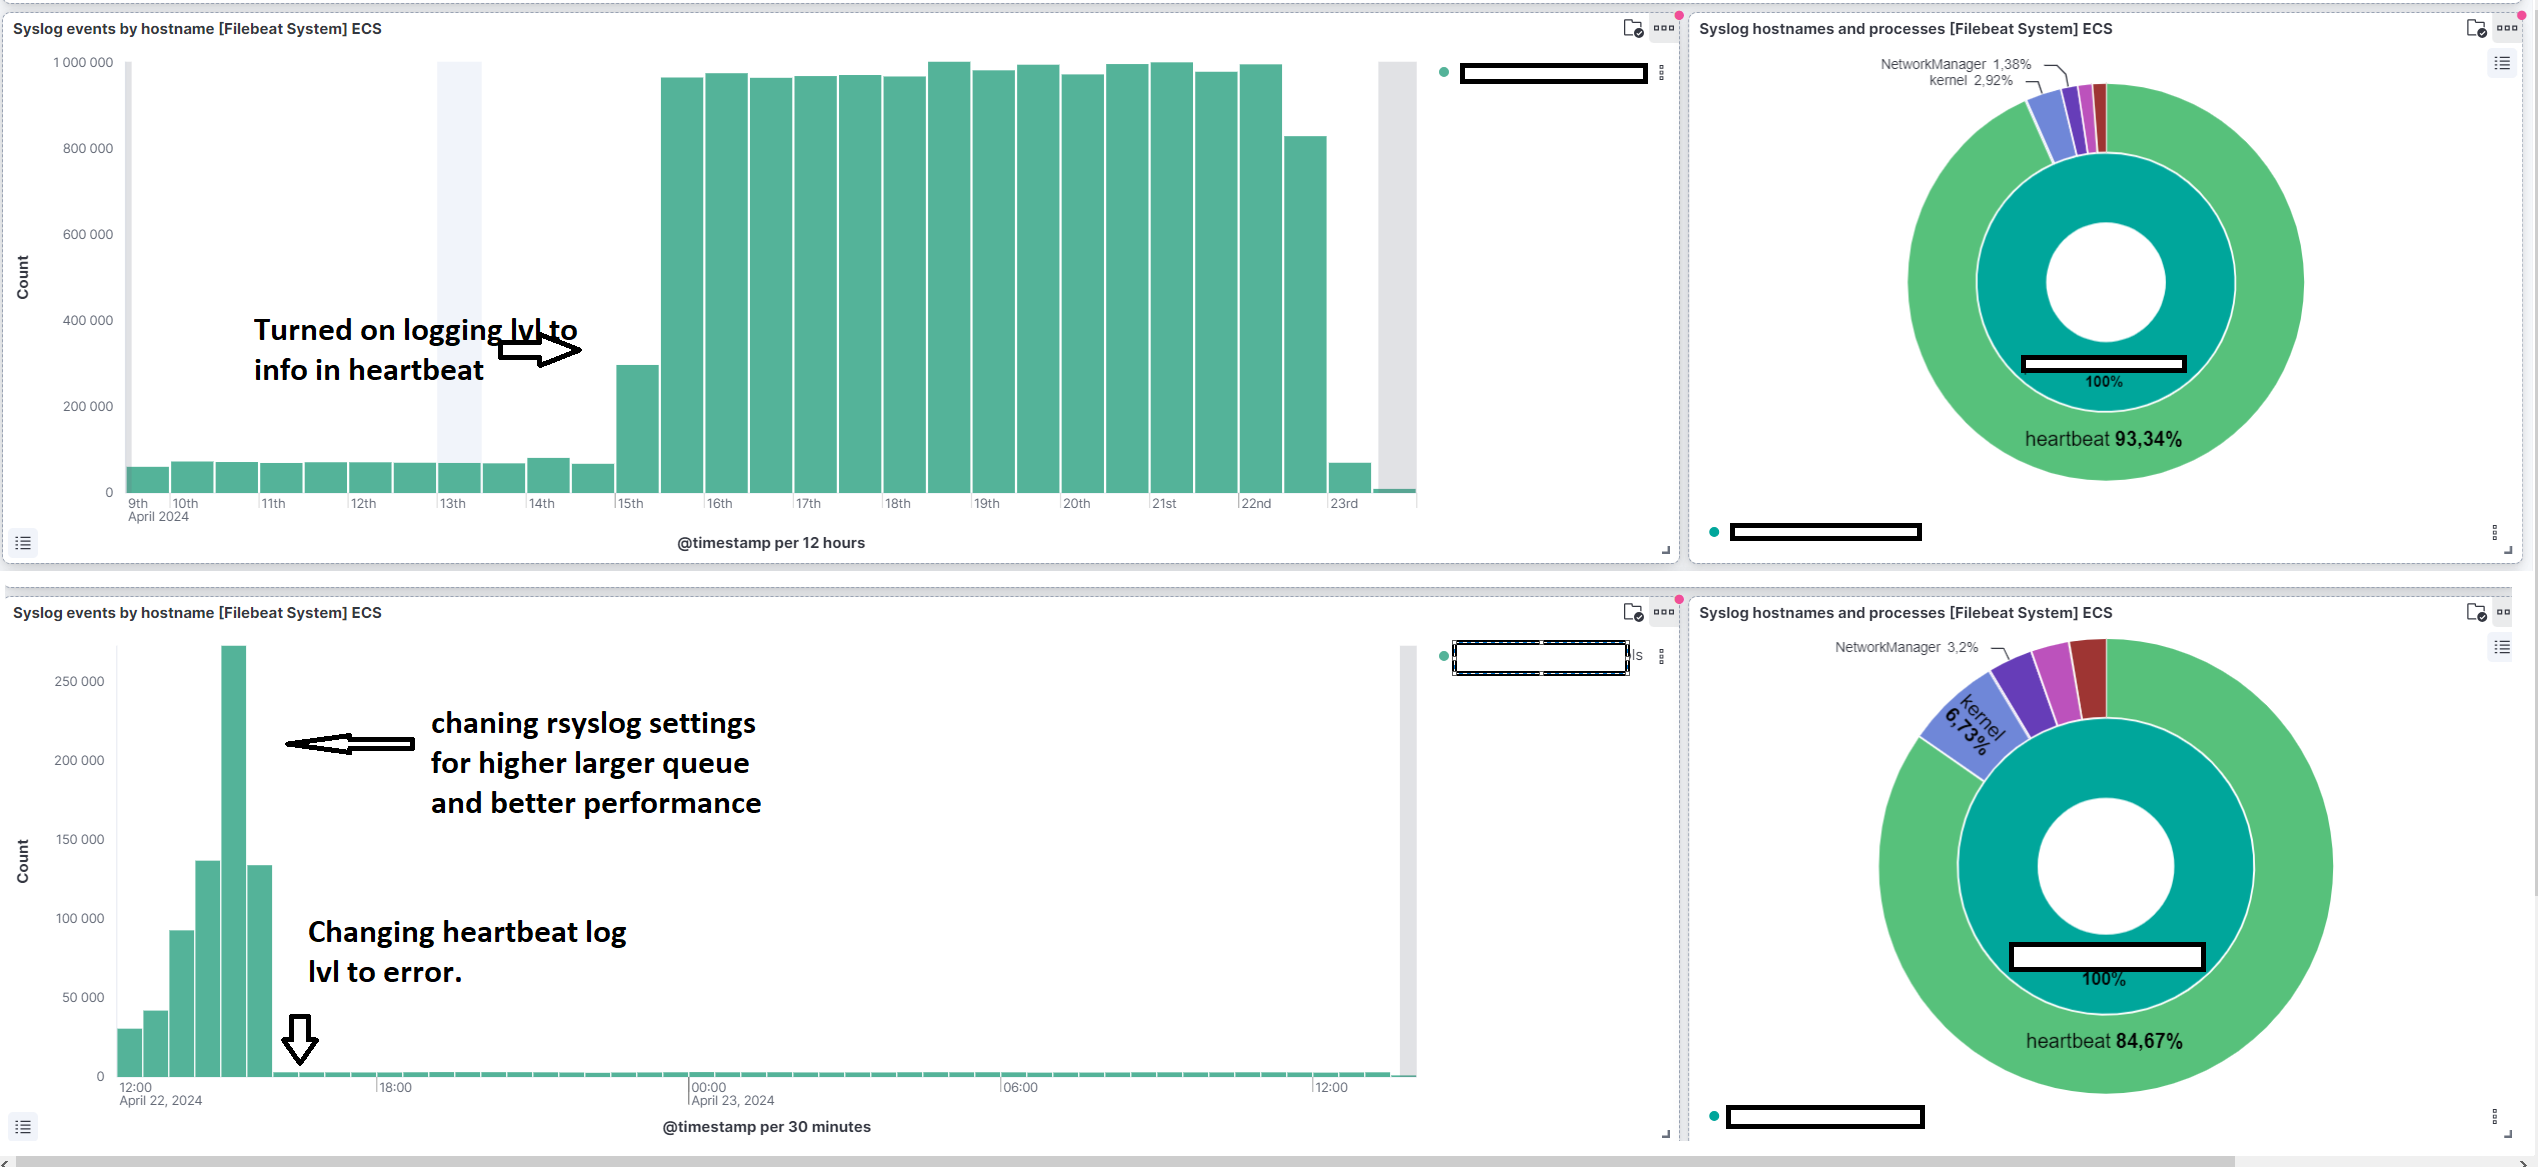
Task: Expand legend actions menu in top bar chart
Action: (1661, 73)
